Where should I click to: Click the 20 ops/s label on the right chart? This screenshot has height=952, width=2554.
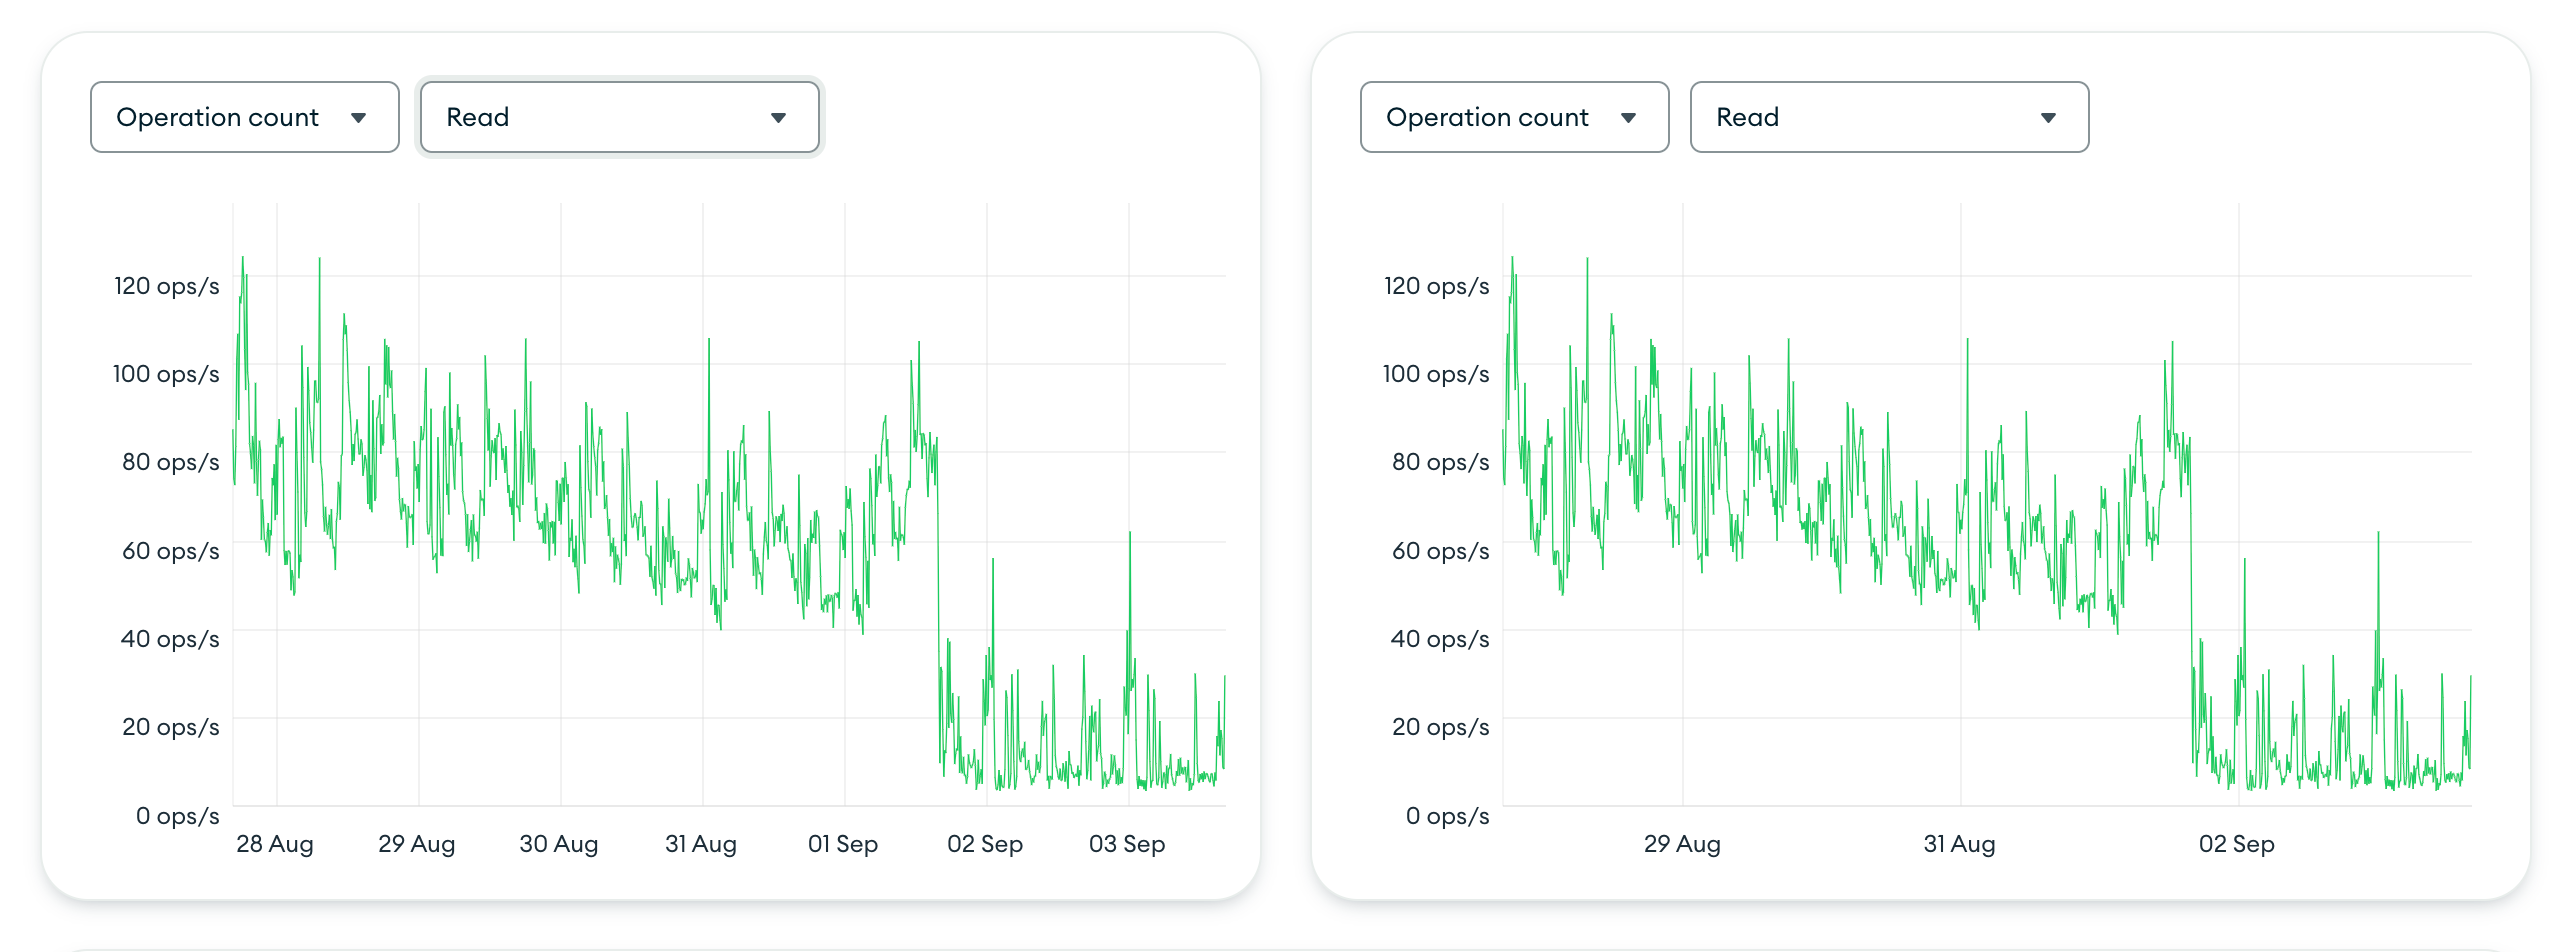(1441, 727)
